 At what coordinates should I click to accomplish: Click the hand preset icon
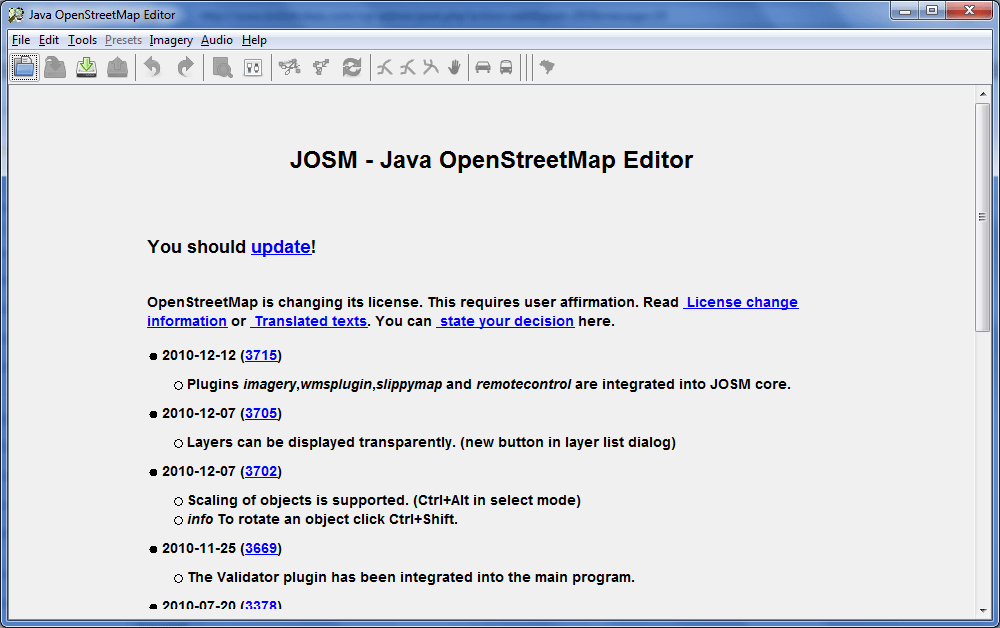click(454, 67)
